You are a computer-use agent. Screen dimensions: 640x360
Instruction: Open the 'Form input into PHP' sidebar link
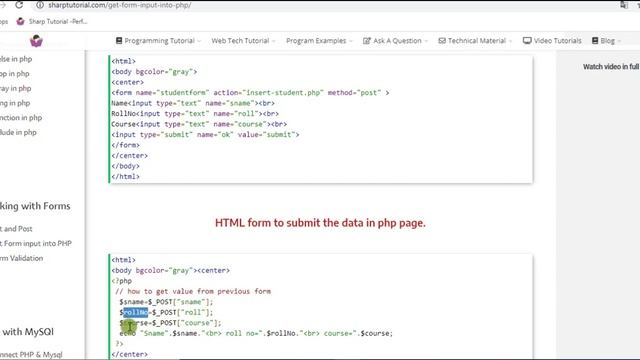pyautogui.click(x=36, y=243)
